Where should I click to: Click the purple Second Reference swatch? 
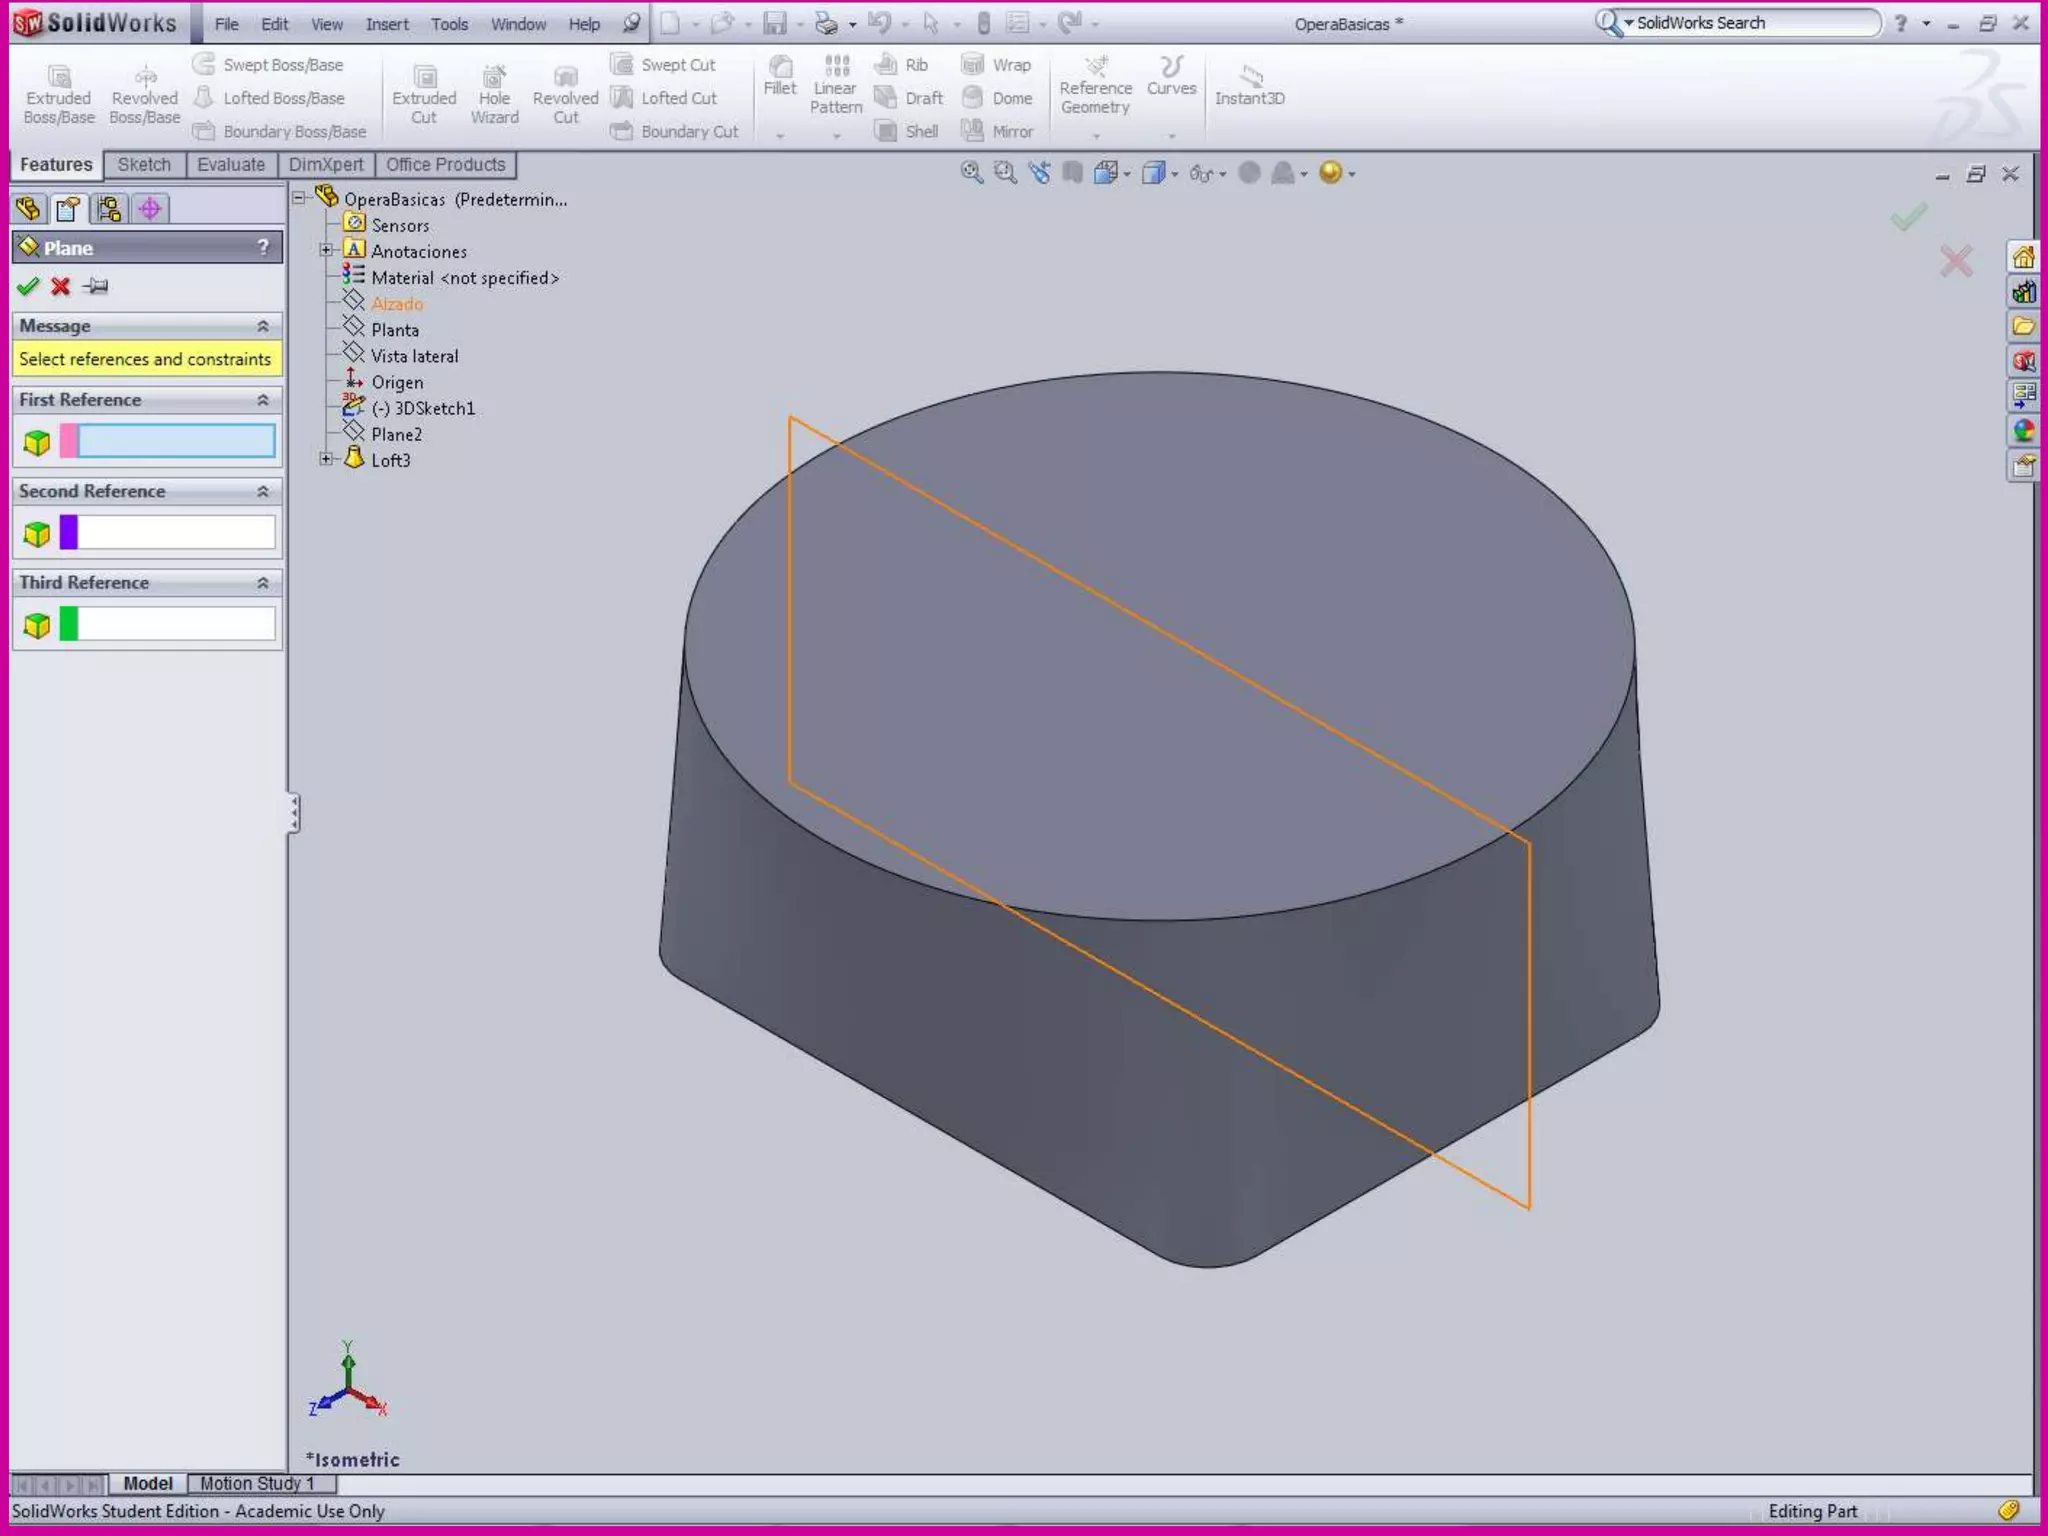click(x=69, y=532)
